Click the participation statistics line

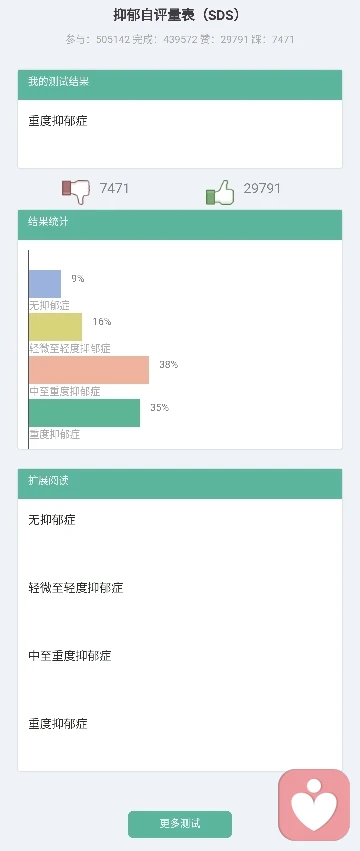180,39
